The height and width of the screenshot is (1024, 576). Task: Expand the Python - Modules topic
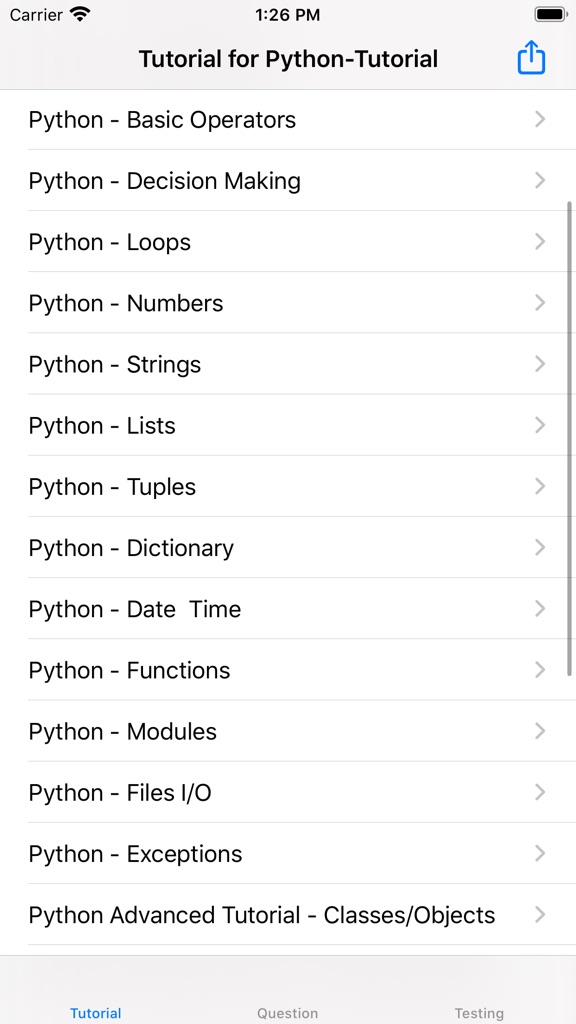pyautogui.click(x=288, y=731)
